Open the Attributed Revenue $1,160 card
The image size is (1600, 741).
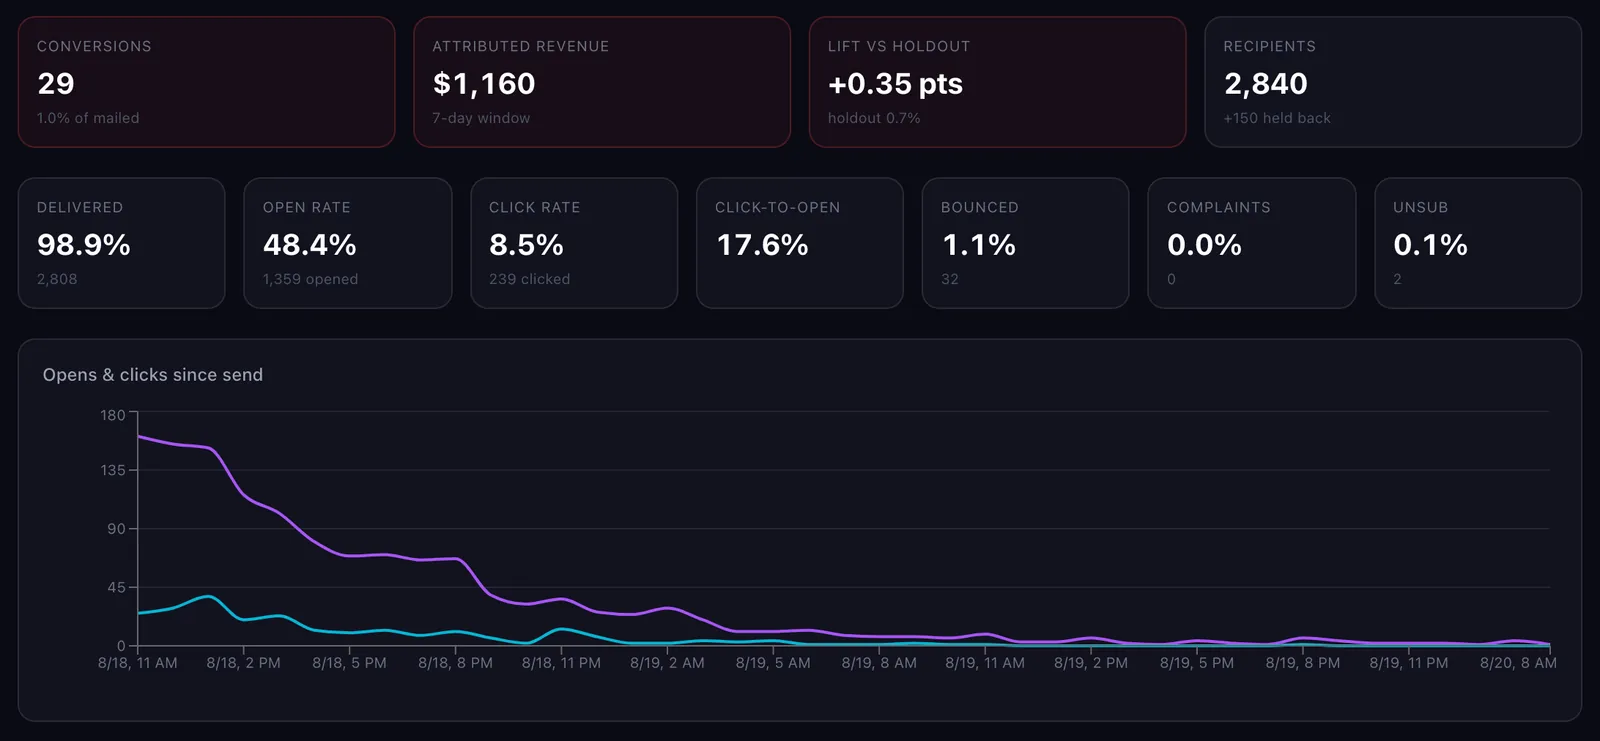click(602, 82)
